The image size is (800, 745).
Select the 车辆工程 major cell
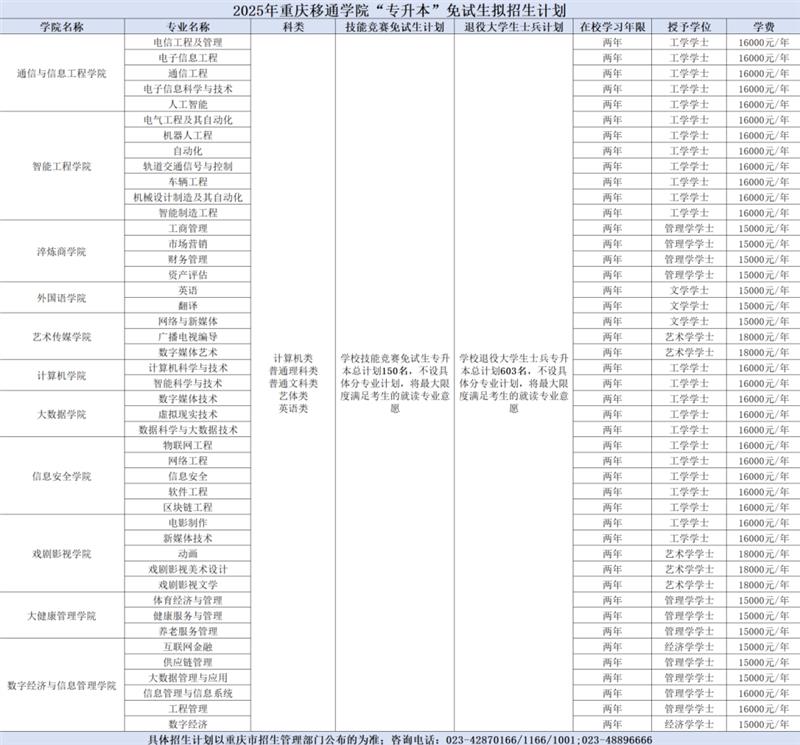[188, 182]
